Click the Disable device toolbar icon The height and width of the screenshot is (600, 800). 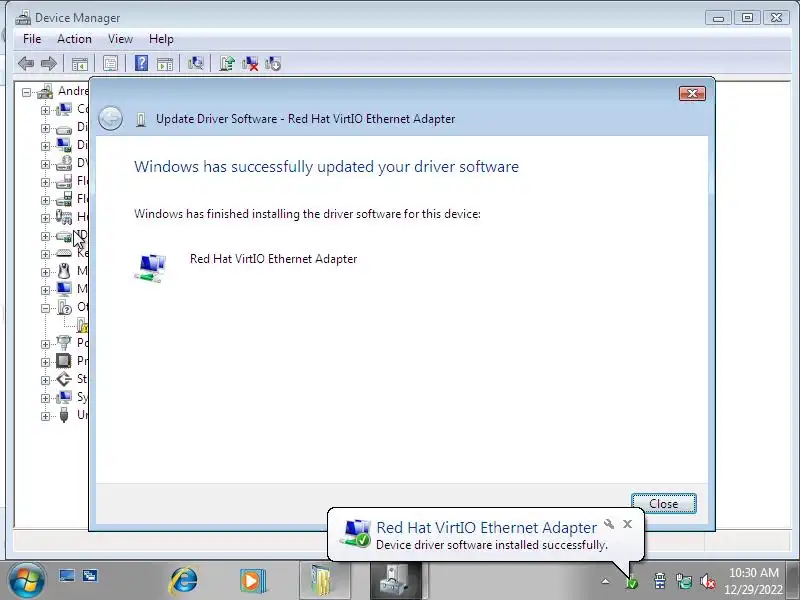click(273, 64)
